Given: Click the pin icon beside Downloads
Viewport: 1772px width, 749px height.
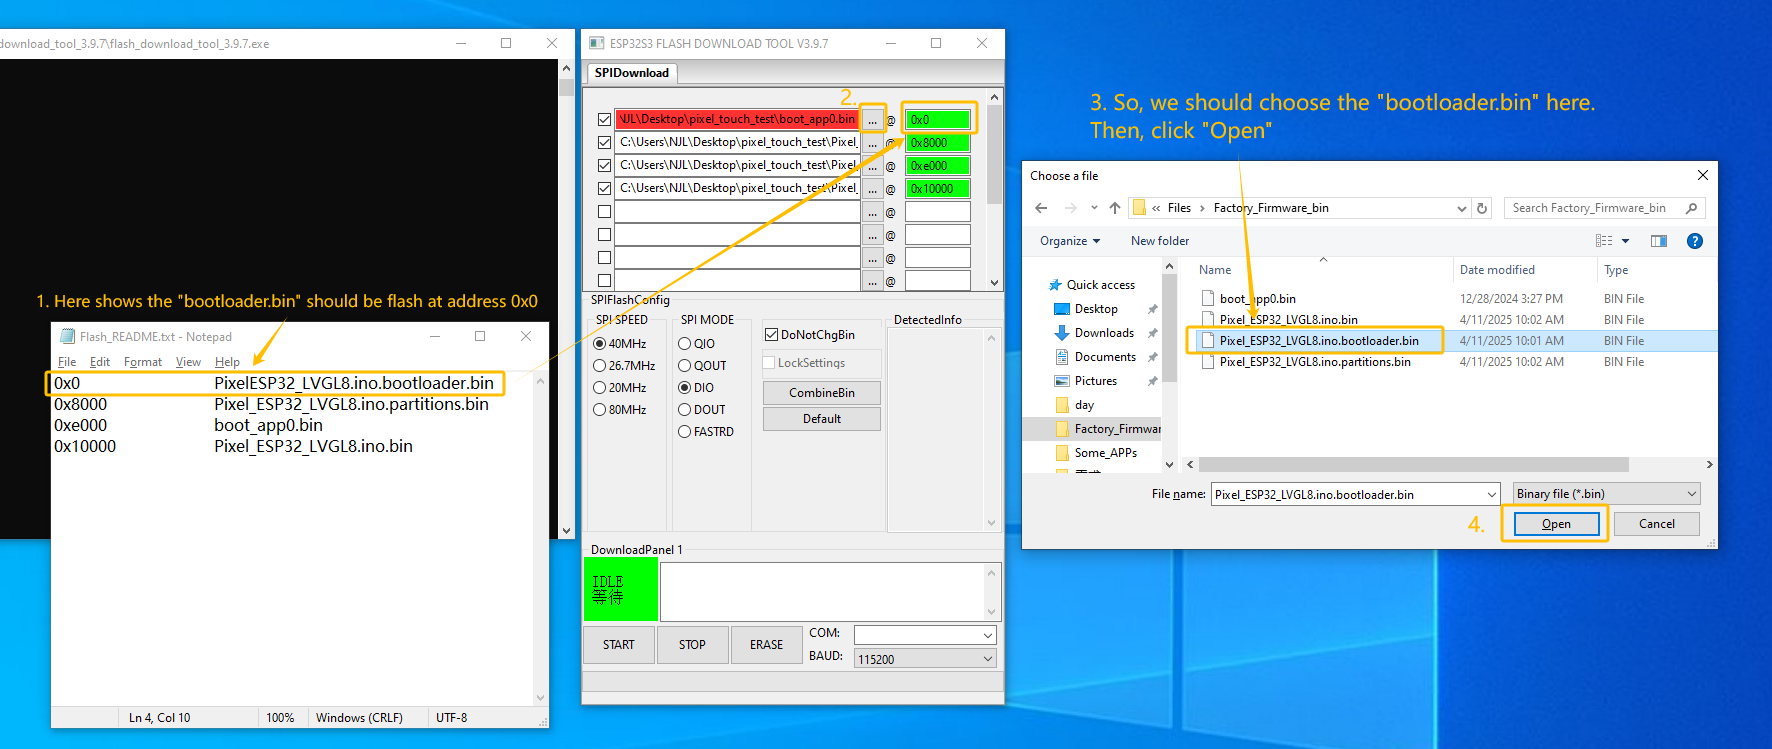Looking at the screenshot, I should click(1153, 333).
